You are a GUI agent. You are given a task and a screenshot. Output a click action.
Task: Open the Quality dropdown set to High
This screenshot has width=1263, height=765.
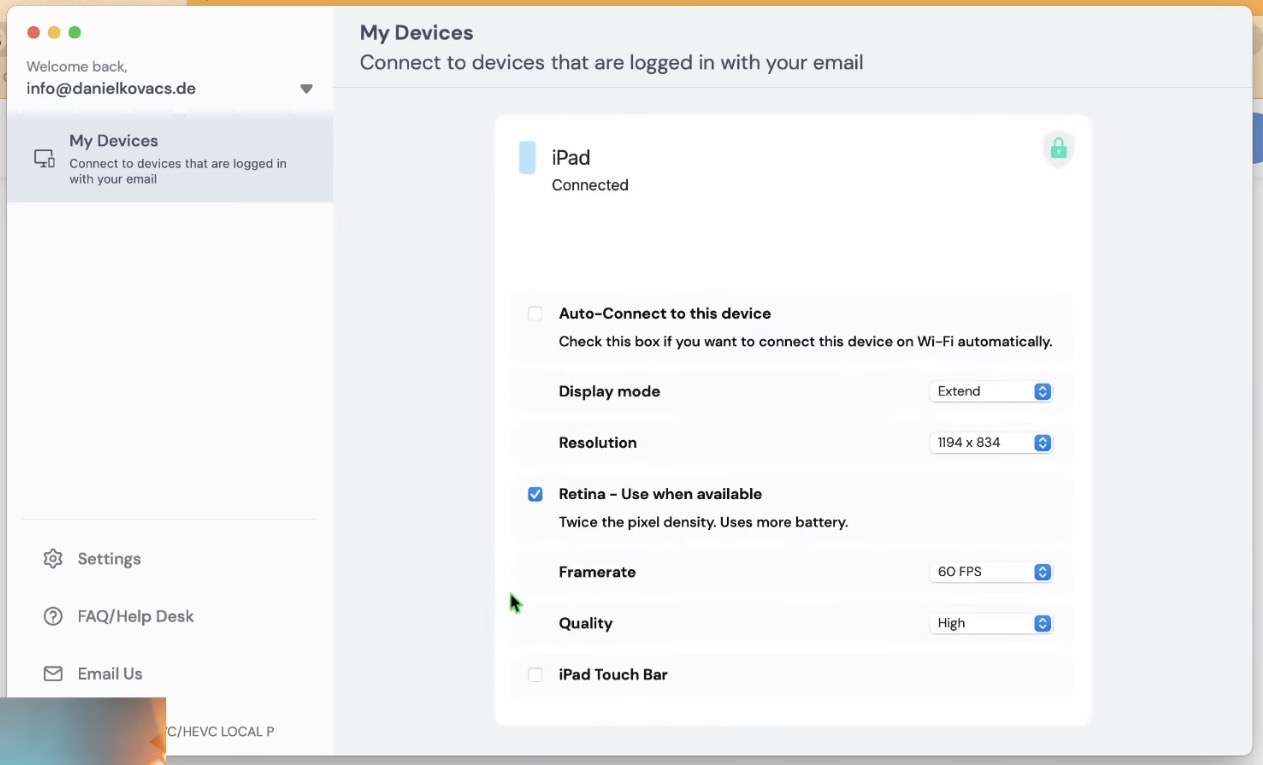point(990,623)
